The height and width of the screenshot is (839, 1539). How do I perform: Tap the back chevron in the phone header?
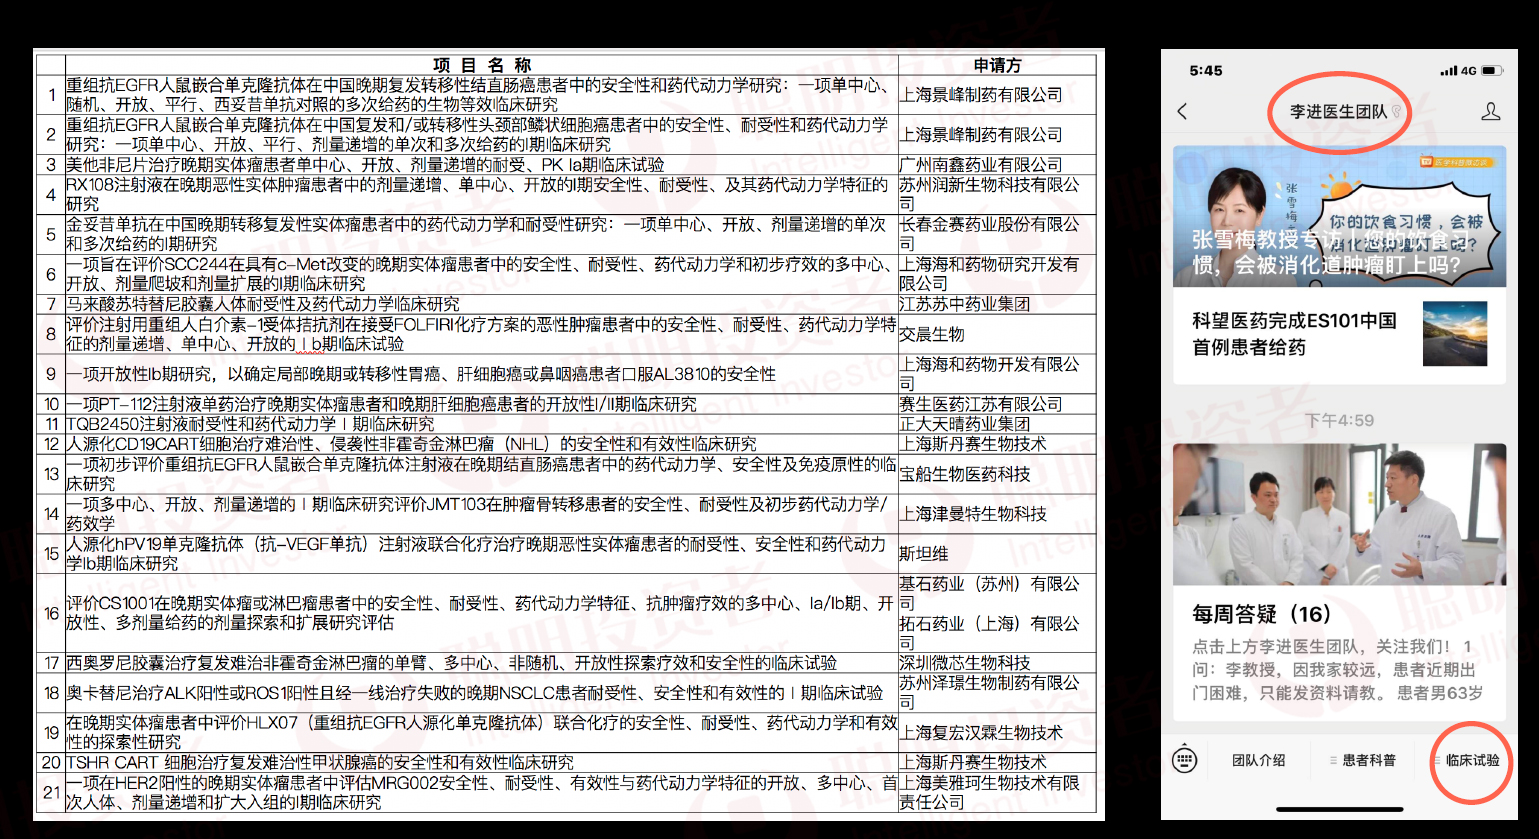pos(1183,111)
